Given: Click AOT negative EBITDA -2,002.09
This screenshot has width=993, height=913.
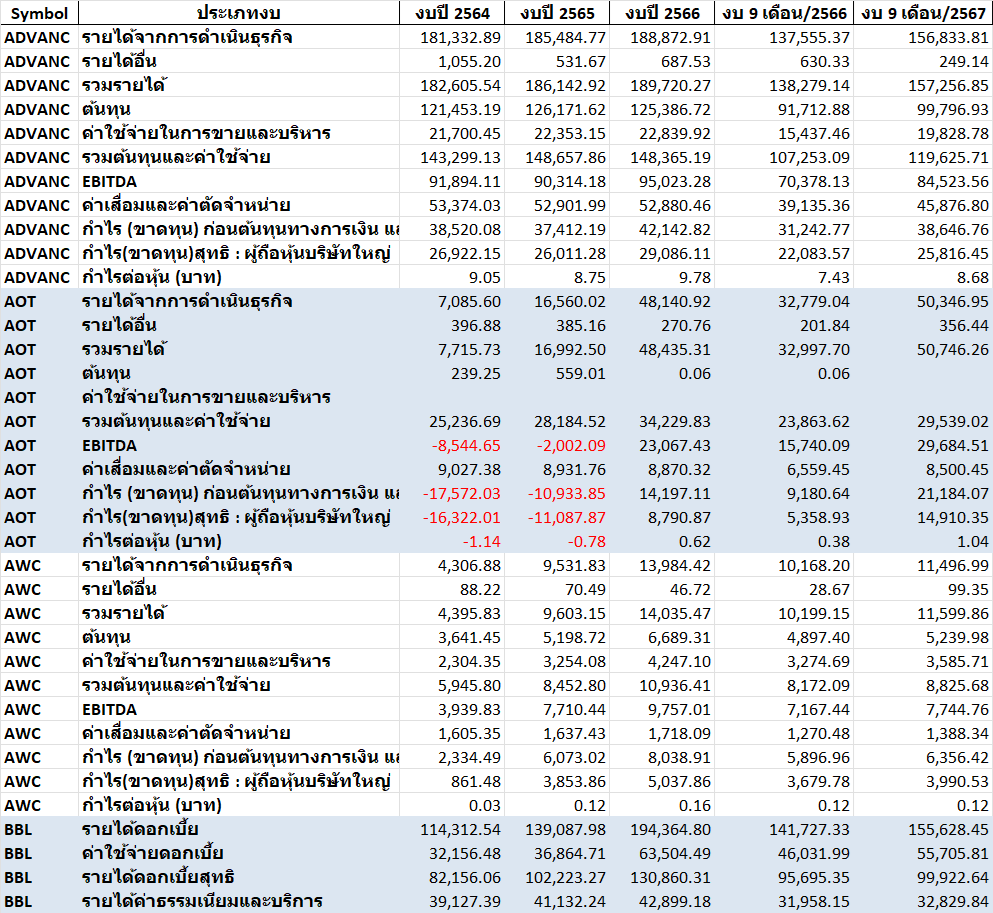Looking at the screenshot, I should click(x=571, y=446).
